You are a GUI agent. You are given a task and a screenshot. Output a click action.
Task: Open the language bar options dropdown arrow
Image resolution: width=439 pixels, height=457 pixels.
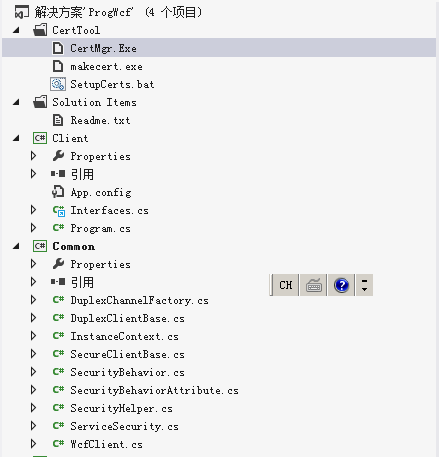364,285
